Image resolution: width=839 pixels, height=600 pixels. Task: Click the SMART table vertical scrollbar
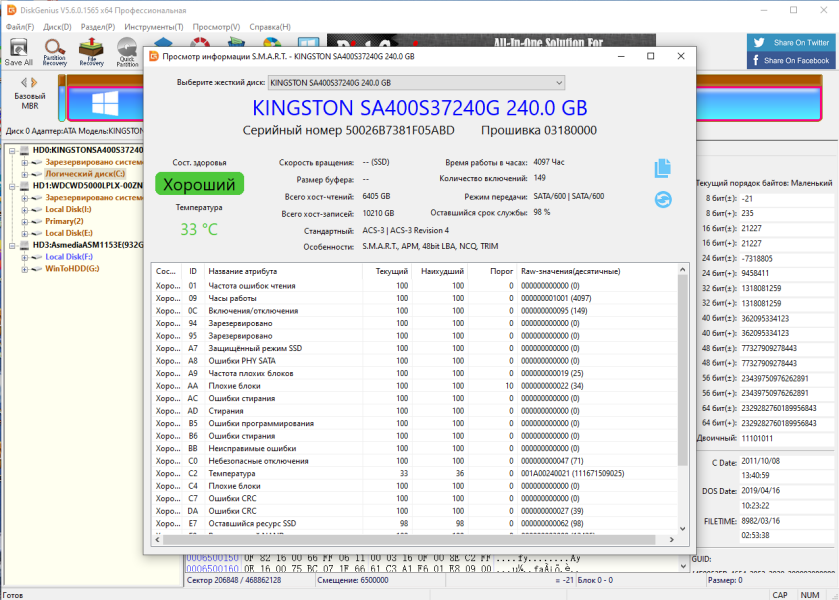682,399
